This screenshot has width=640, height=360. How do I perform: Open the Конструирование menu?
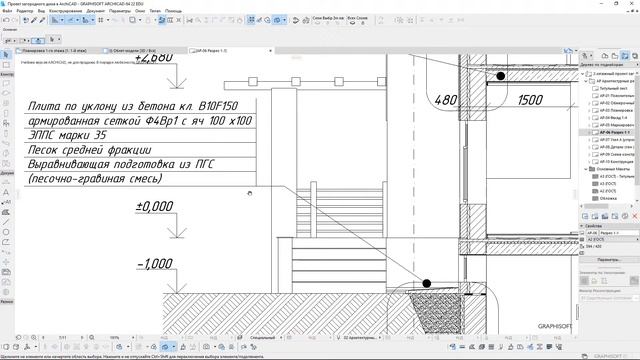(65, 11)
